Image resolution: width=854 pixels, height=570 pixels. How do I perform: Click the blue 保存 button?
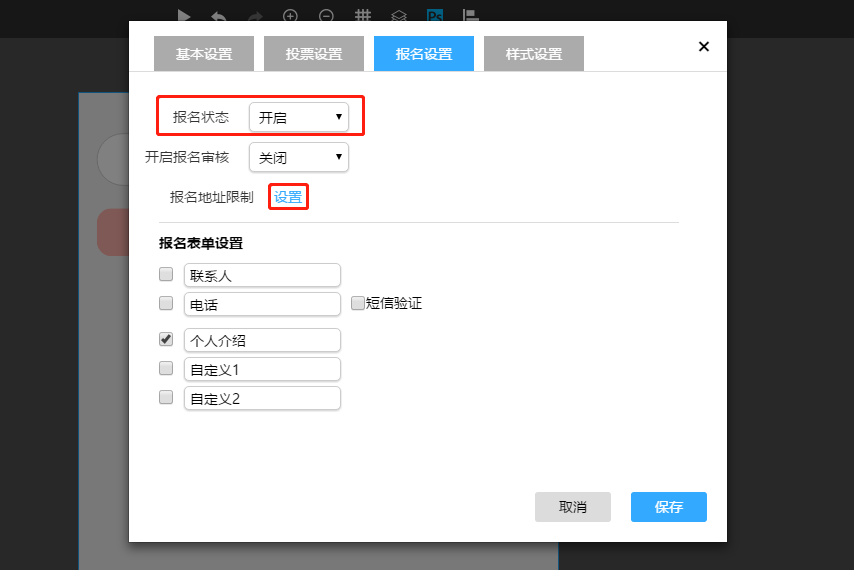click(x=669, y=507)
